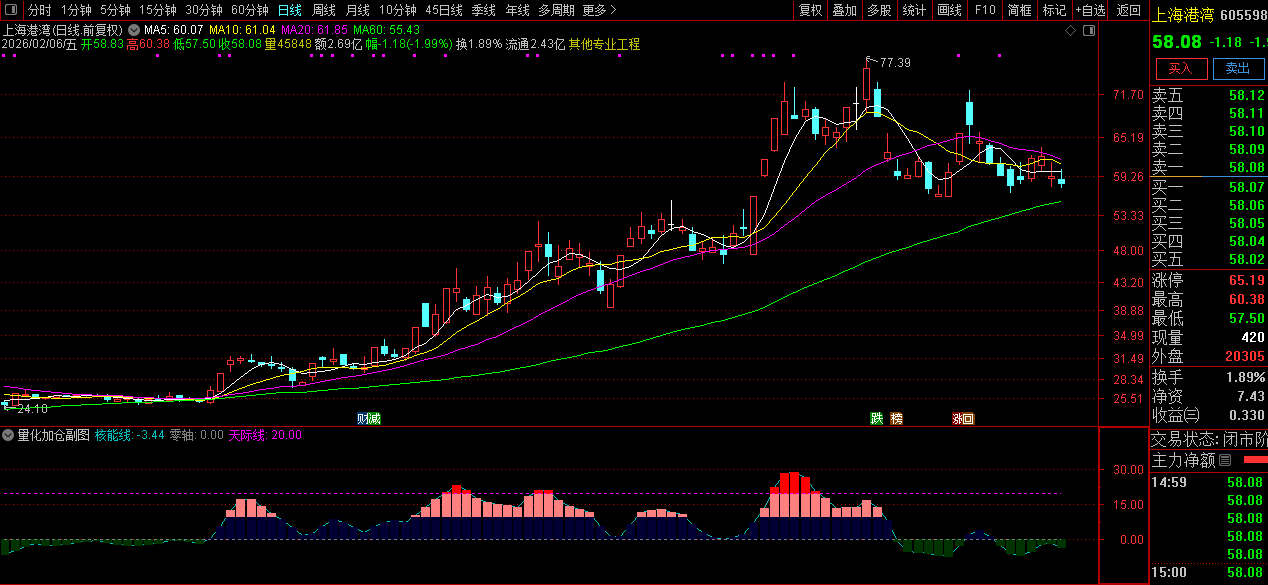
Task: Click the 卖五 price 58.12
Action: (1247, 95)
